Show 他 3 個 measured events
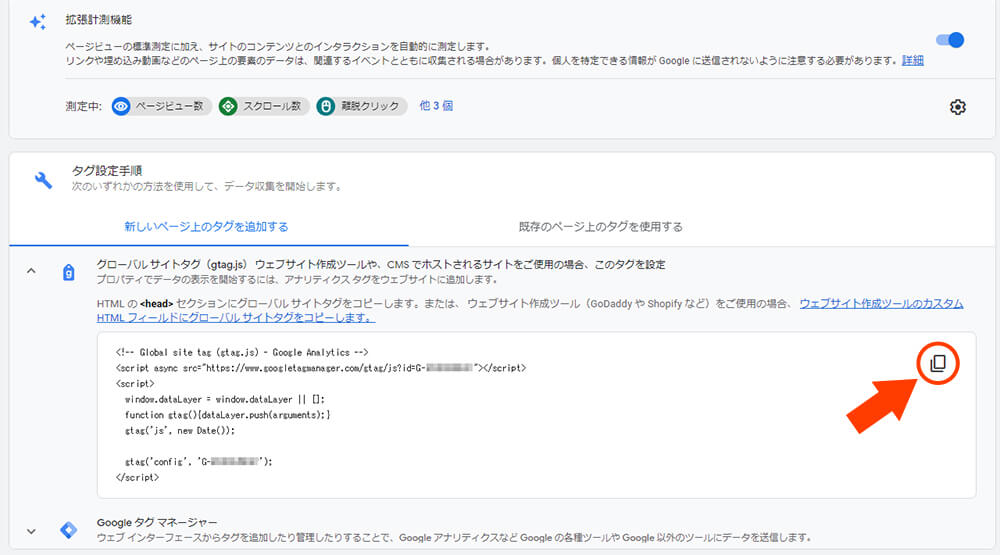The height and width of the screenshot is (555, 1000). click(436, 106)
